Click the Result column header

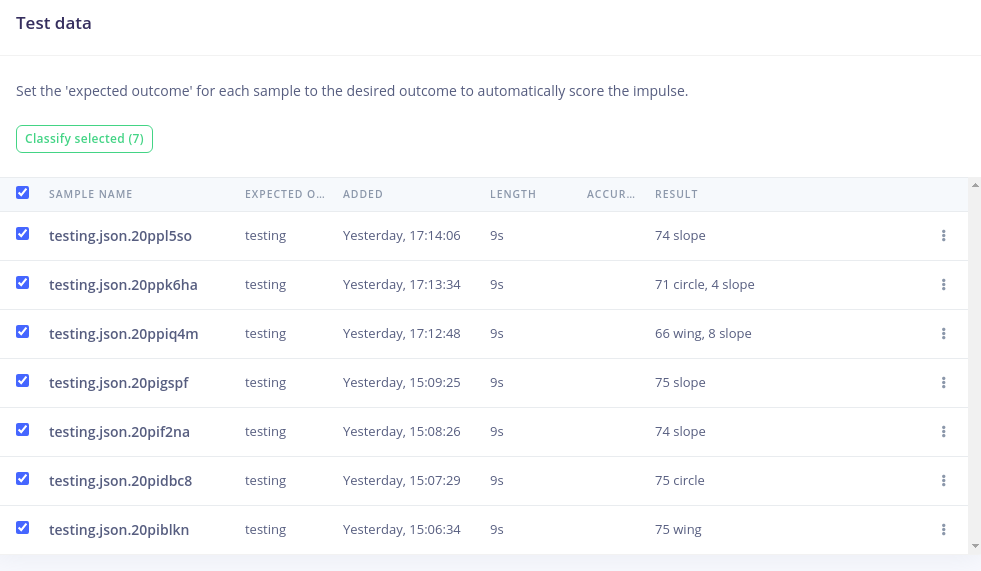(676, 195)
